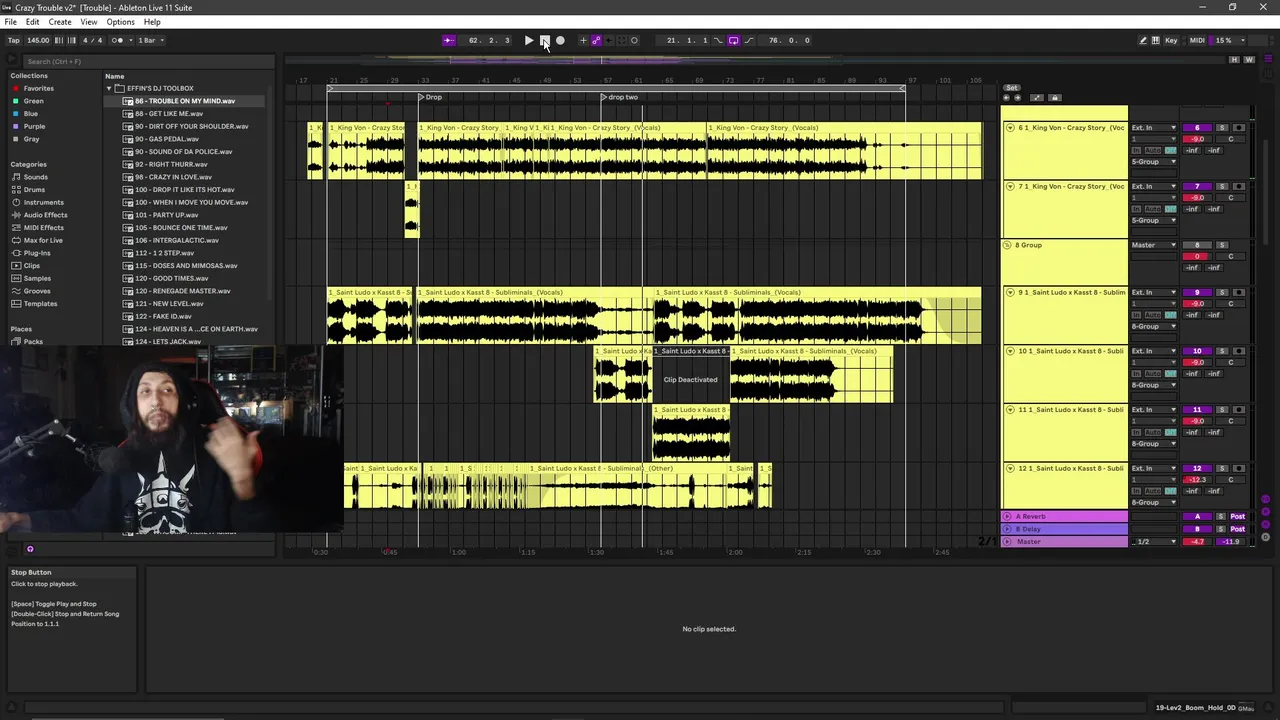Unfold the 8 Group track
Screen dimensions: 1280x720
[1008, 245]
